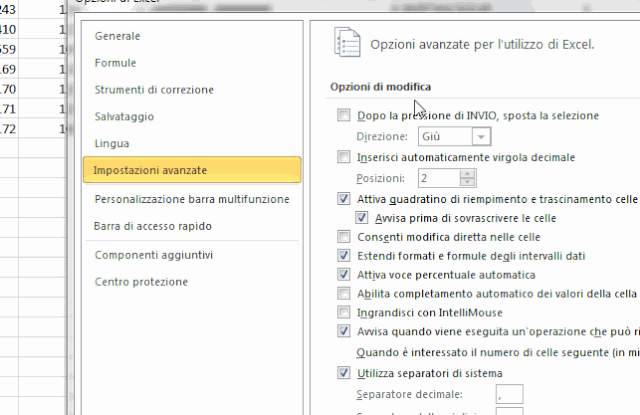Click the advanced options document icon

(347, 42)
